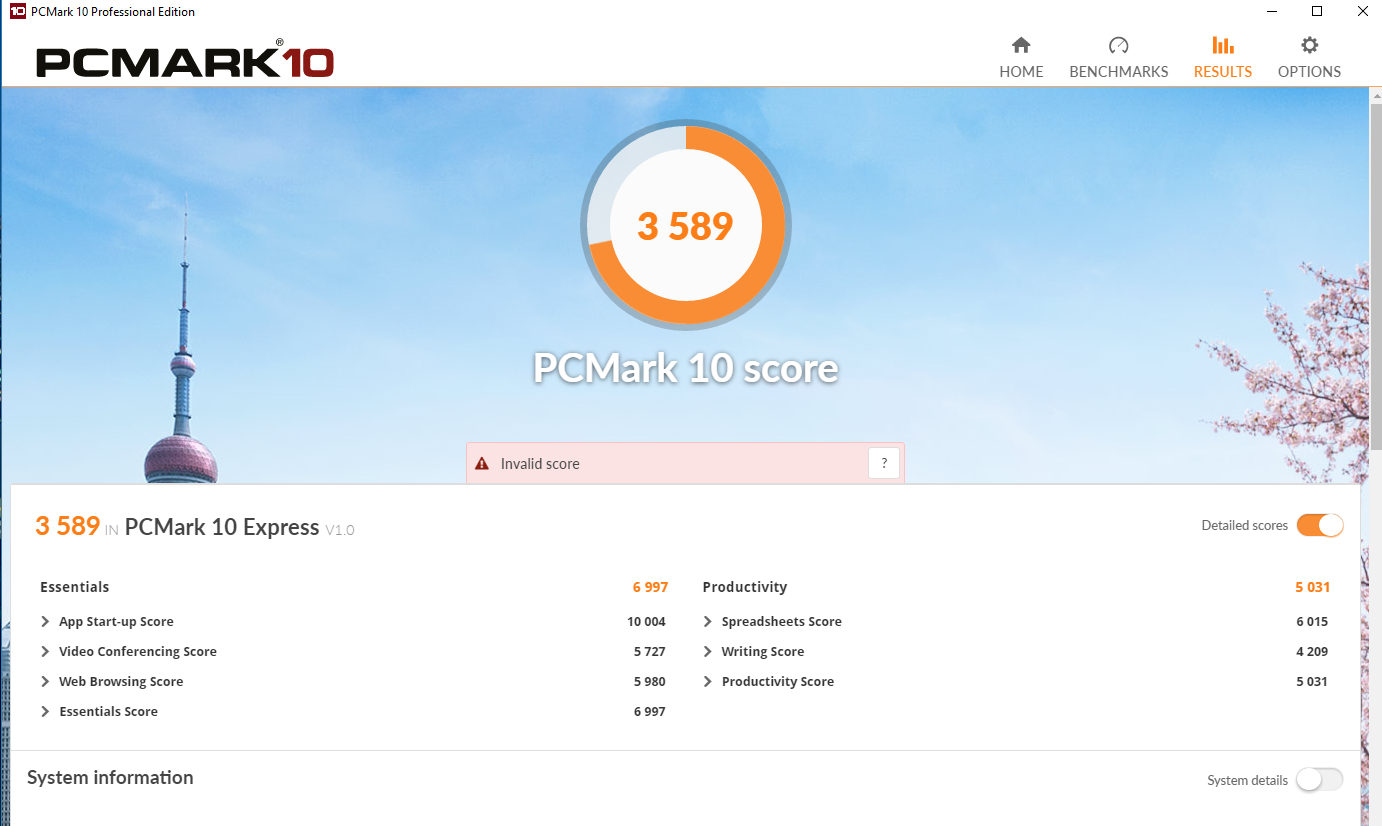Switch to the BENCHMARKS tab label

[1119, 72]
